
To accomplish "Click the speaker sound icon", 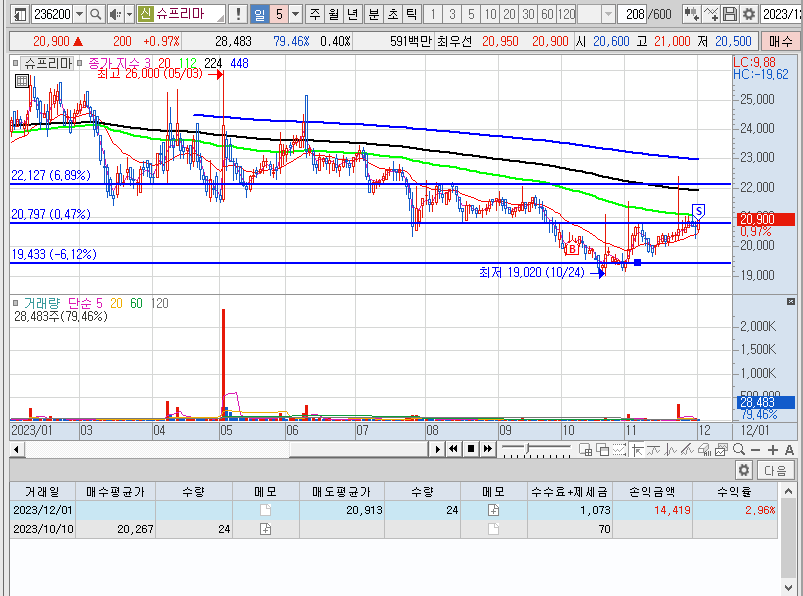I will tap(115, 14).
